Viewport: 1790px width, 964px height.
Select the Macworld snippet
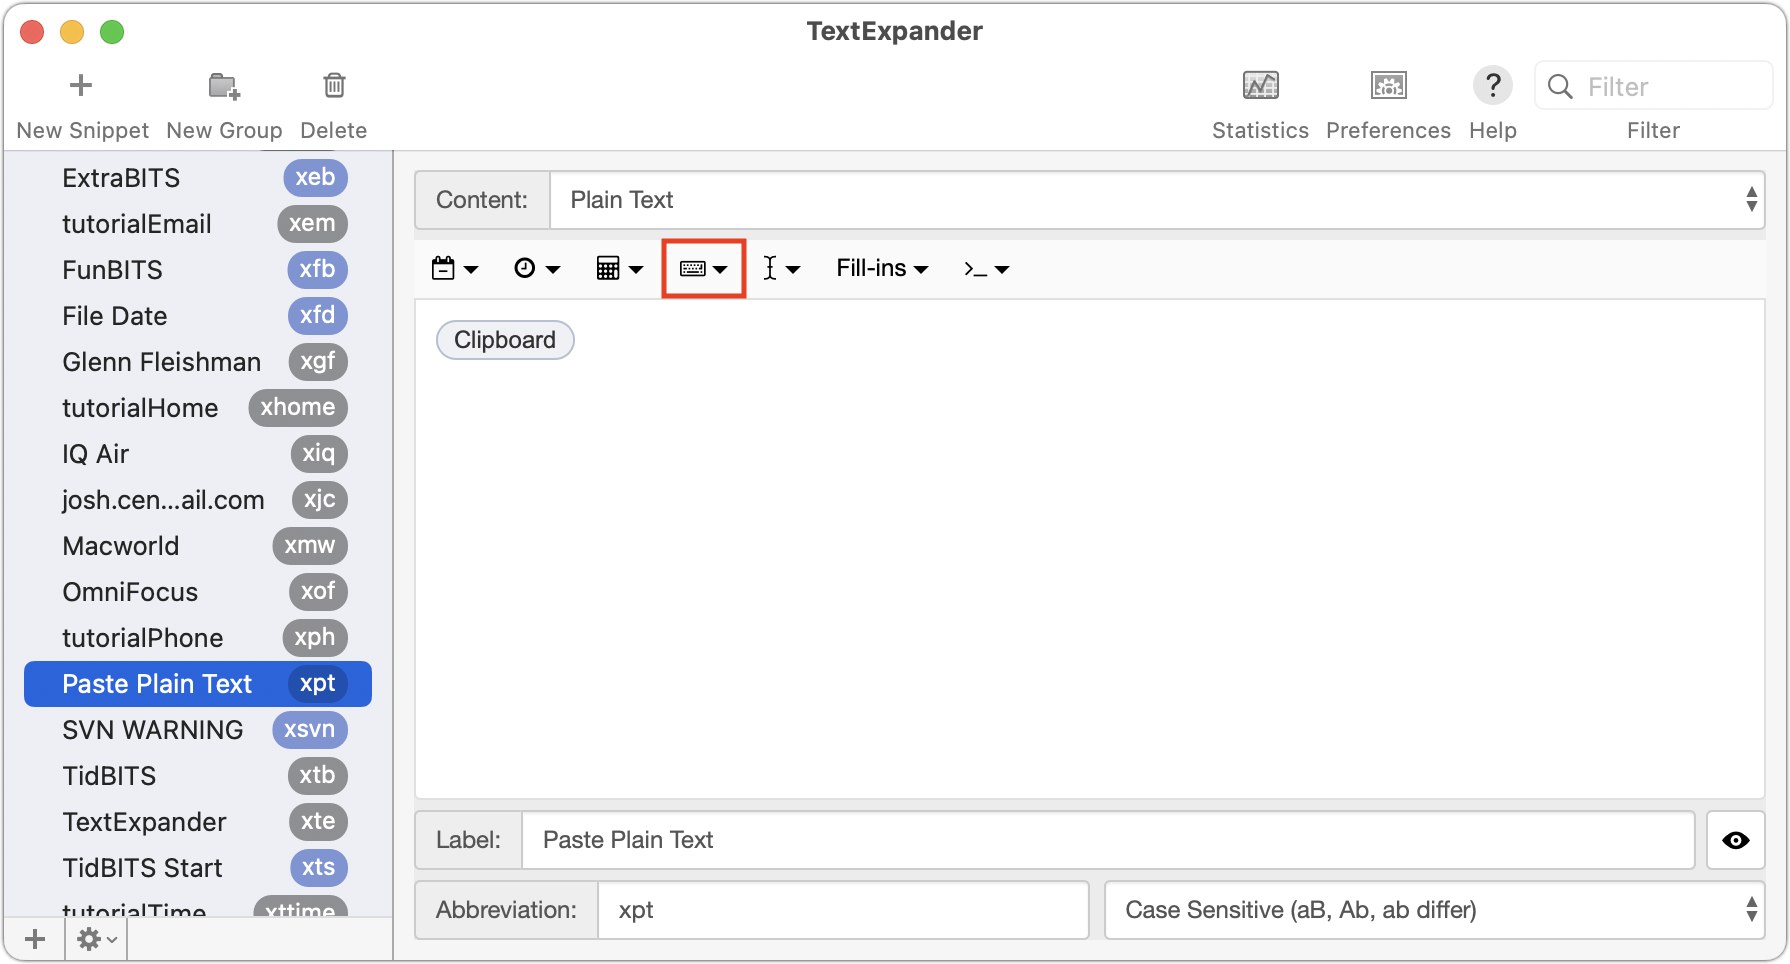tap(198, 546)
